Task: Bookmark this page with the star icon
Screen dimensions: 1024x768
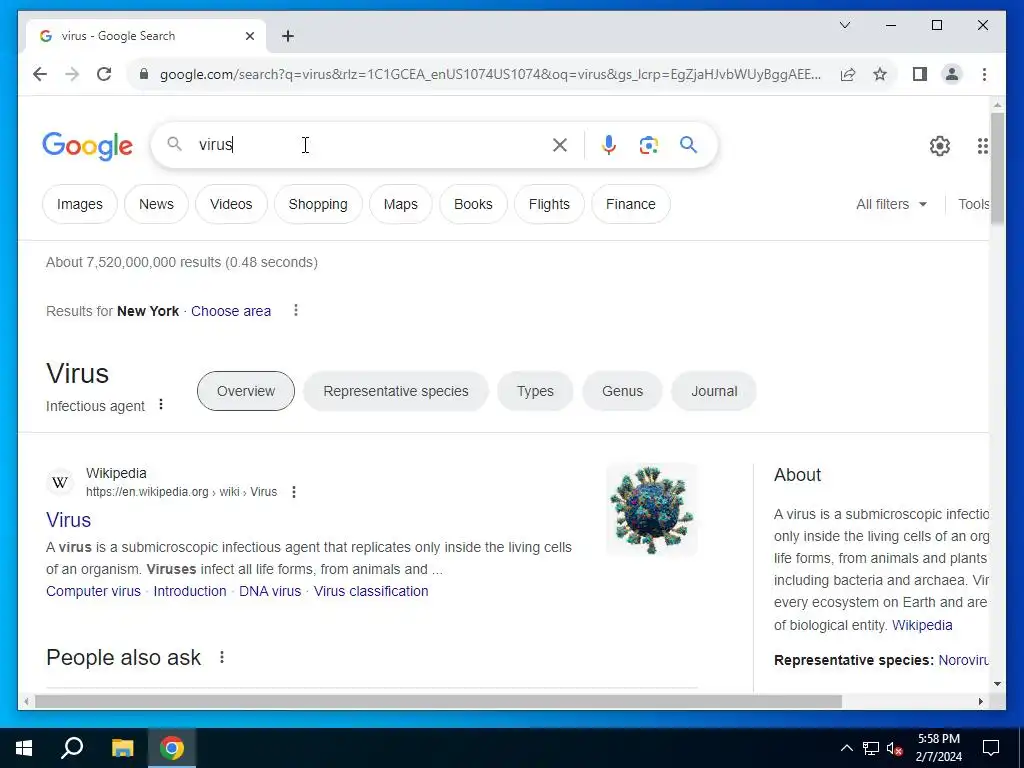Action: [880, 74]
